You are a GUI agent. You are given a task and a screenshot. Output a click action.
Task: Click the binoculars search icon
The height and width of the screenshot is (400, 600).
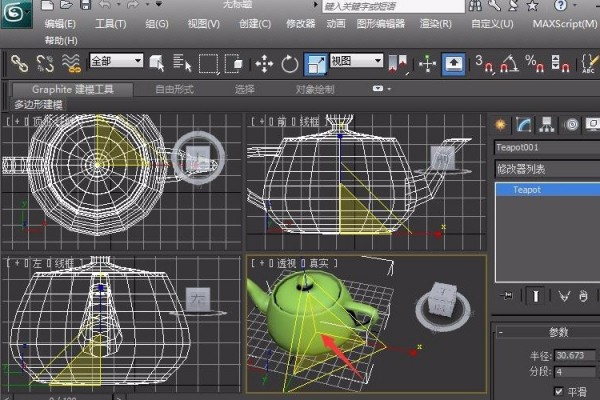coord(475,5)
